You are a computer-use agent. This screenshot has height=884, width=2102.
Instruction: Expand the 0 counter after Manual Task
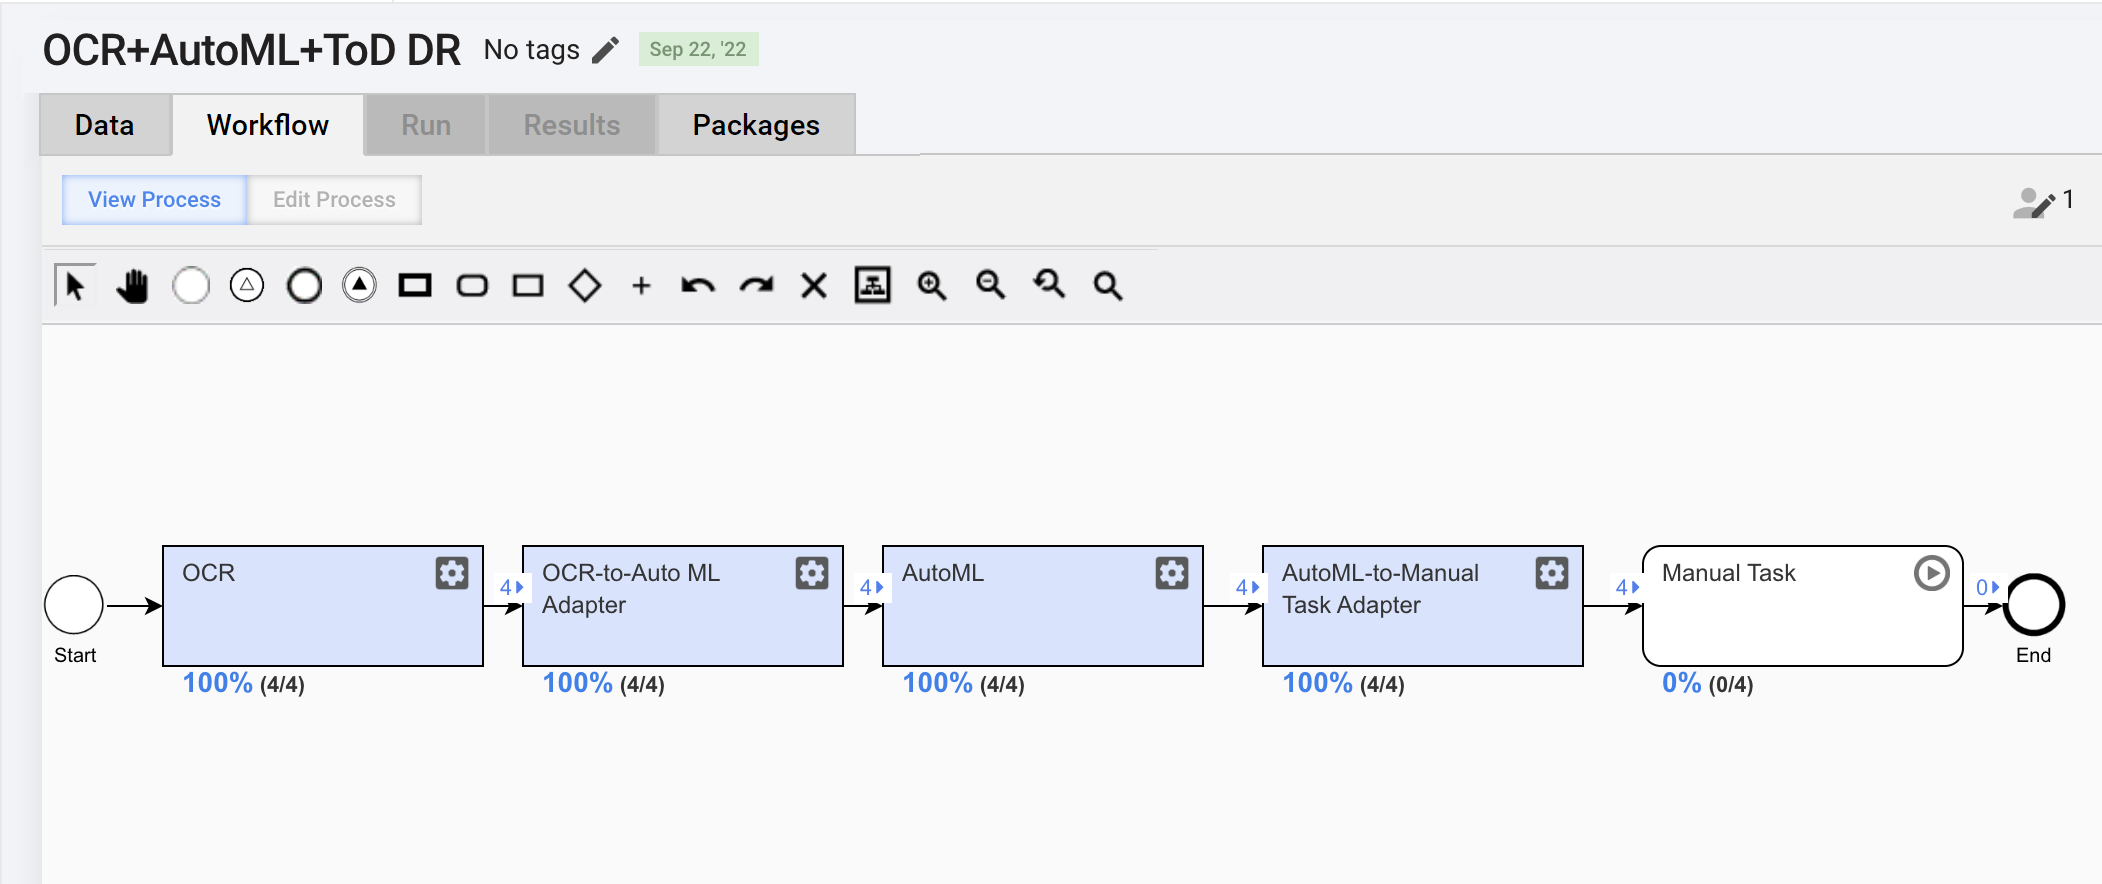coord(1987,587)
